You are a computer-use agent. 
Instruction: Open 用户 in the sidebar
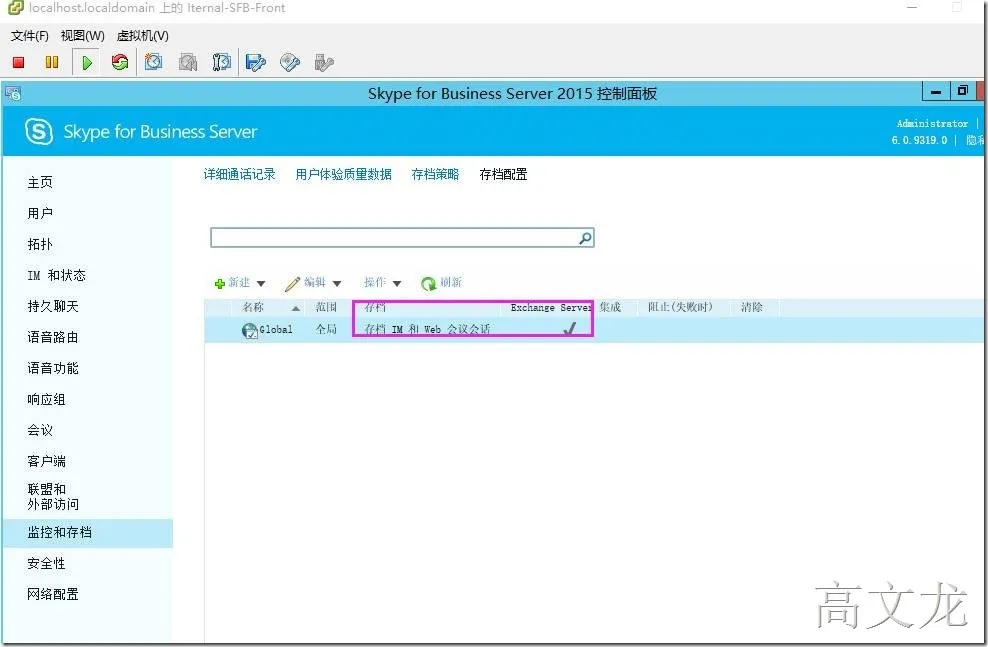pos(40,214)
